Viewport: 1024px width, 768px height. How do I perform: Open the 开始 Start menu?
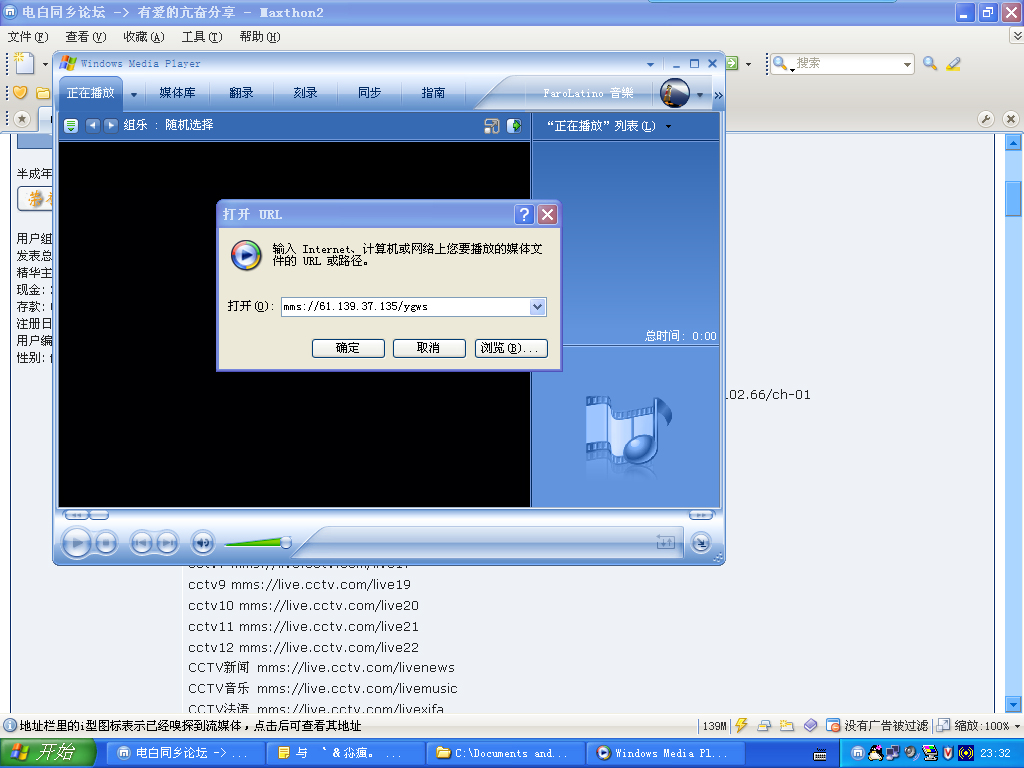coord(42,753)
